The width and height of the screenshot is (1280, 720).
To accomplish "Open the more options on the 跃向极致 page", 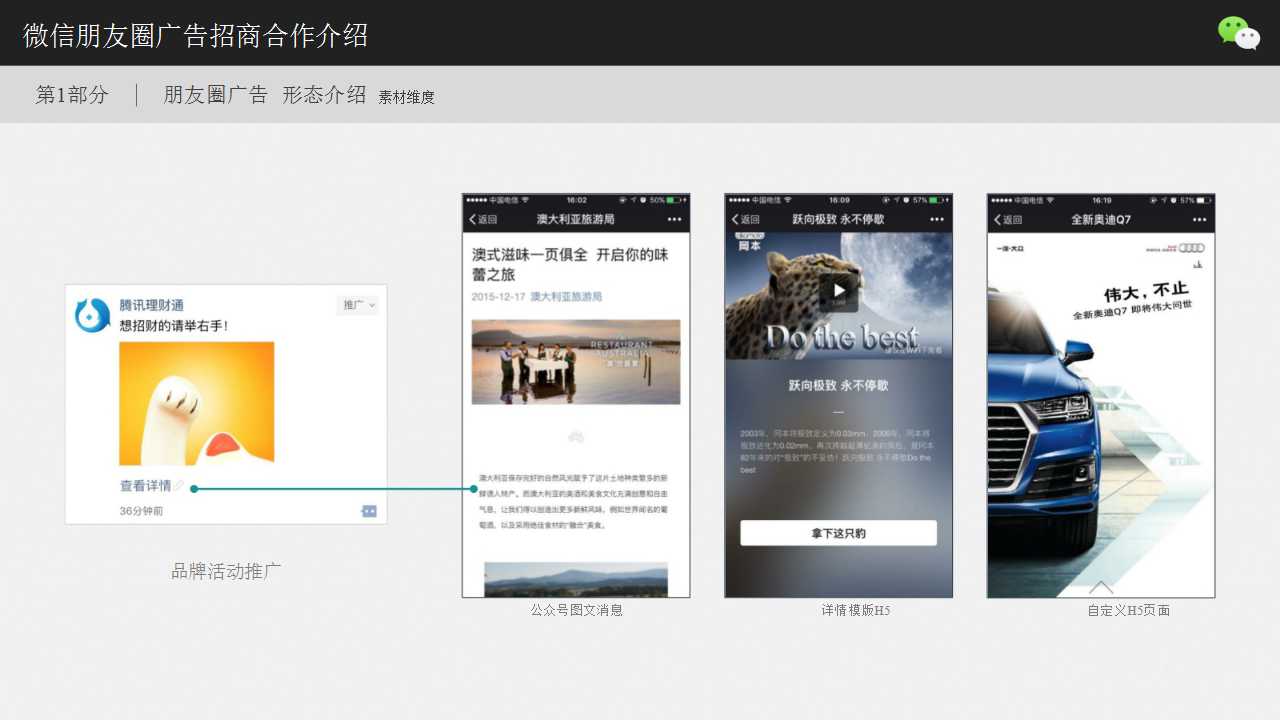I will 937,220.
